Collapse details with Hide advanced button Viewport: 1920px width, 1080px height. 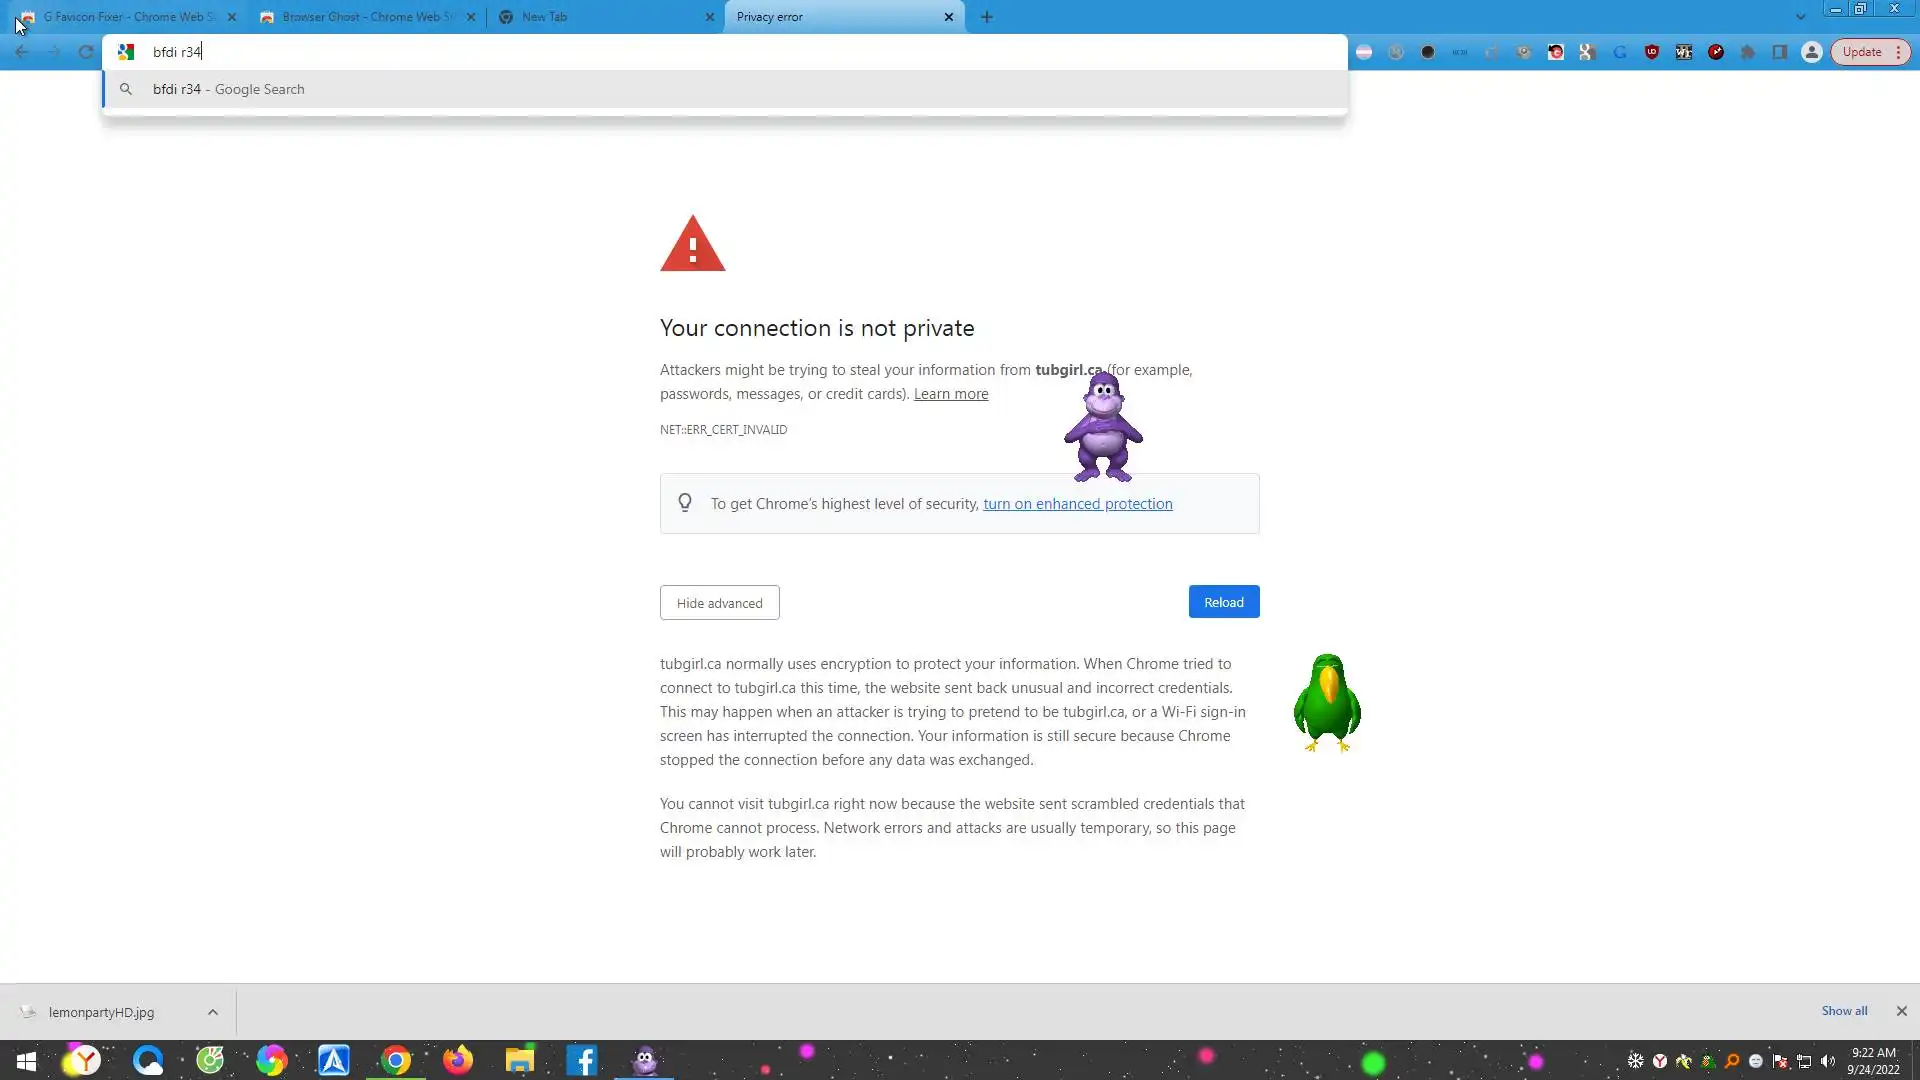pos(719,603)
